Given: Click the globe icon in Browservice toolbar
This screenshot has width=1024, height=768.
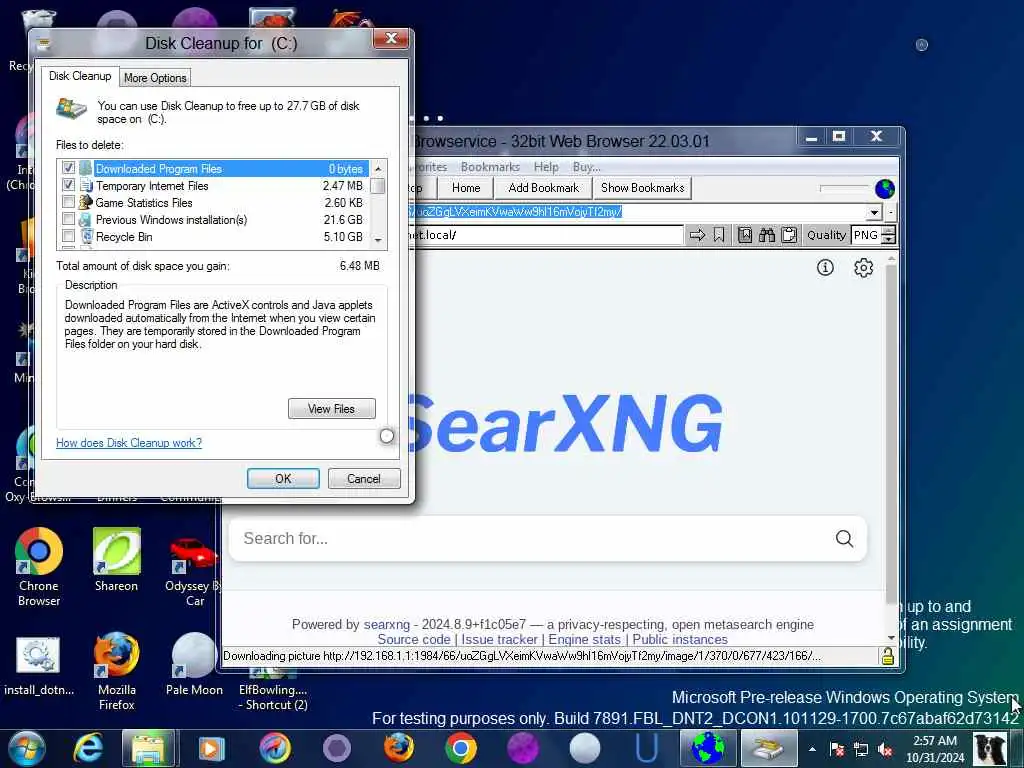Looking at the screenshot, I should [885, 189].
